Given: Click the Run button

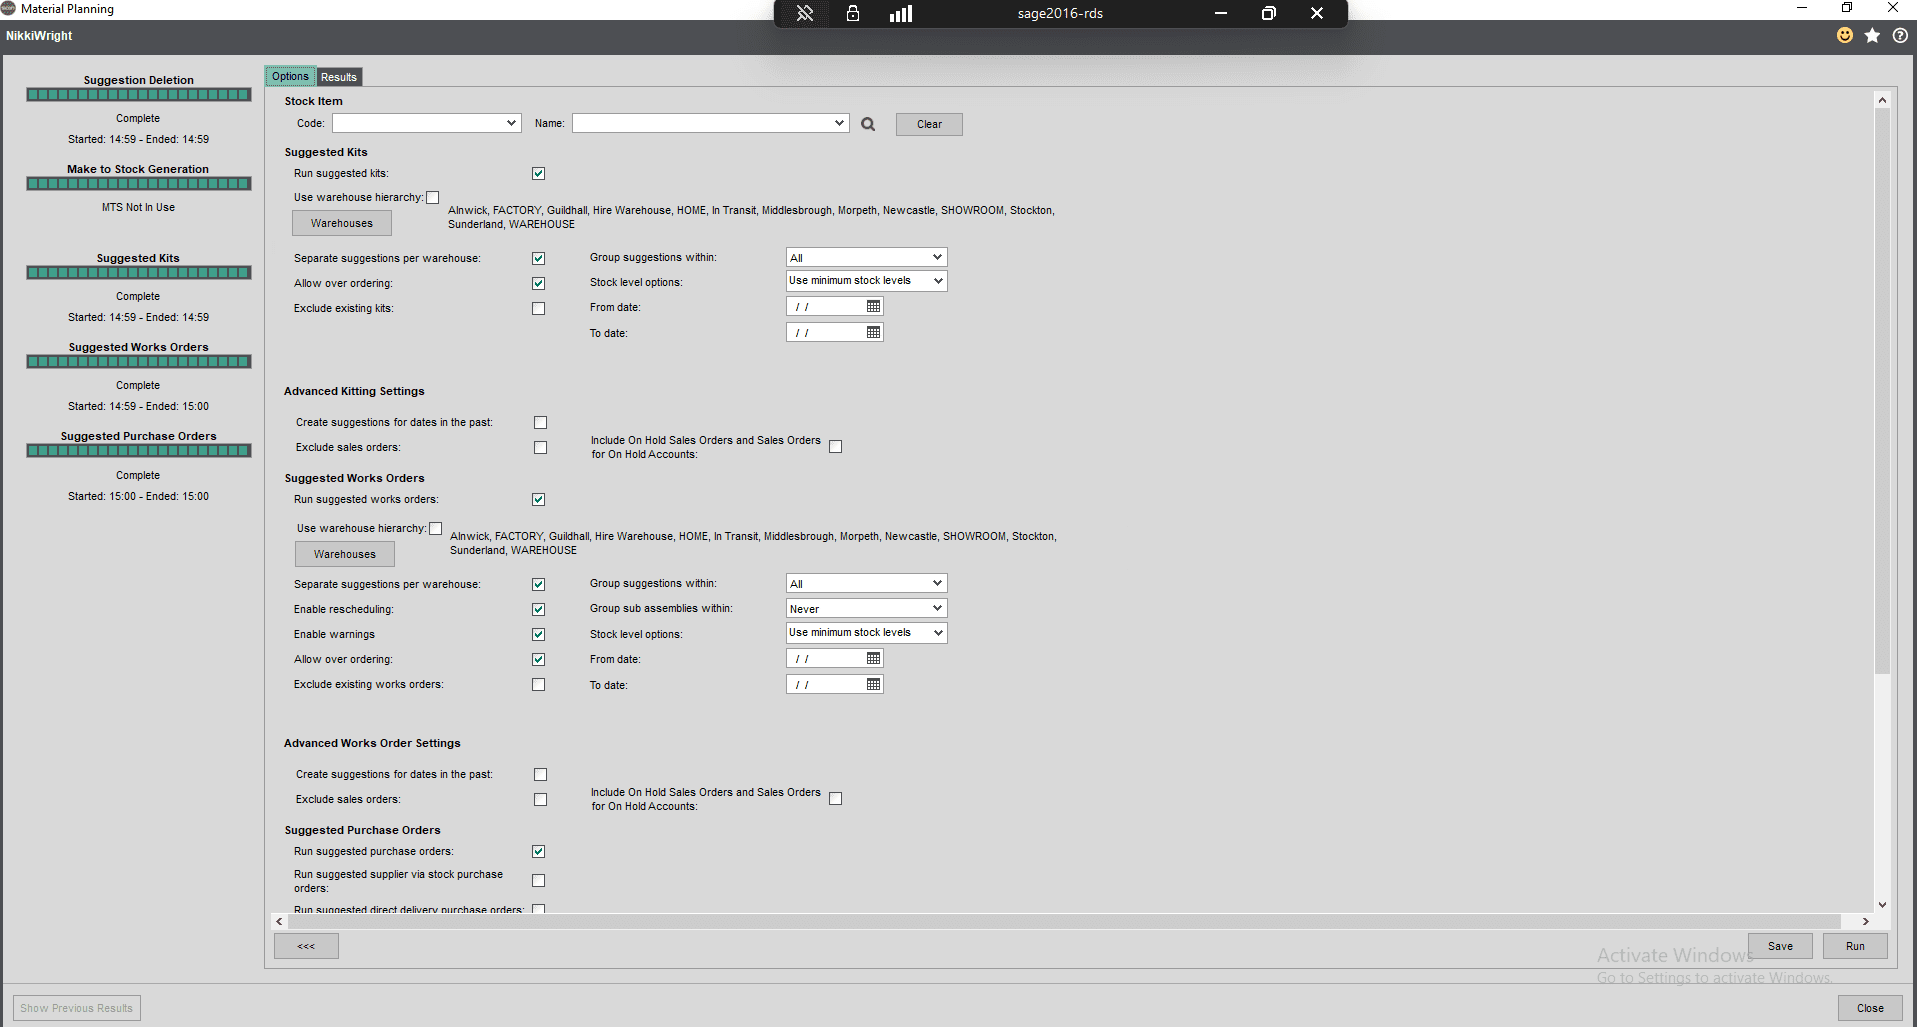Looking at the screenshot, I should click(x=1855, y=946).
